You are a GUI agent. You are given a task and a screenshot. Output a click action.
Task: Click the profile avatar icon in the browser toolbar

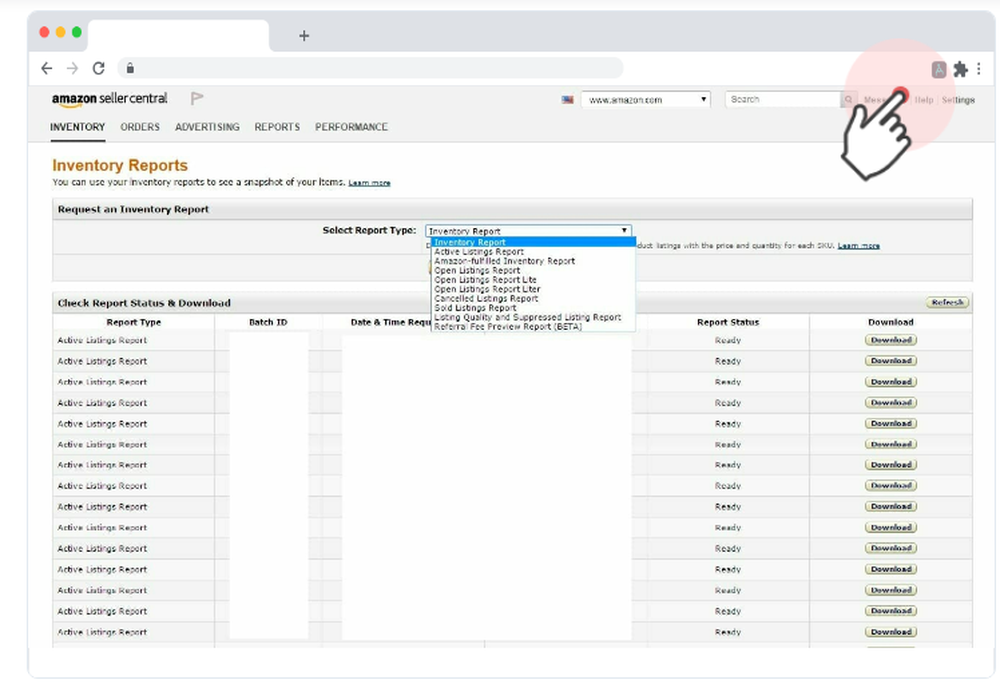[939, 70]
